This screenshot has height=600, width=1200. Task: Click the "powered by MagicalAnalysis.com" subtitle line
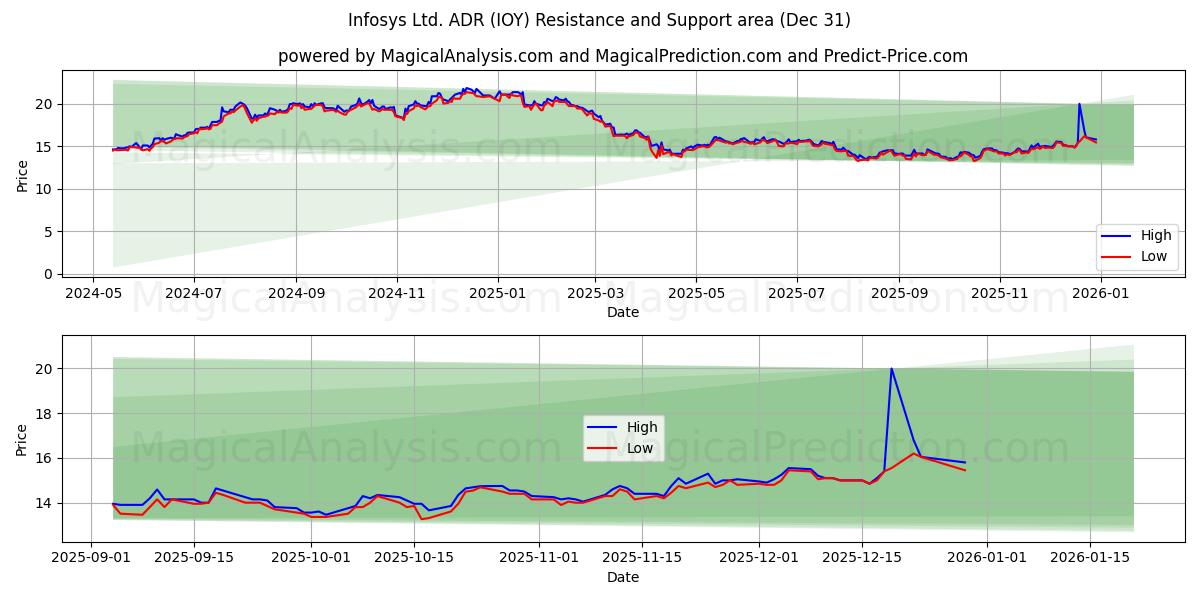click(622, 56)
